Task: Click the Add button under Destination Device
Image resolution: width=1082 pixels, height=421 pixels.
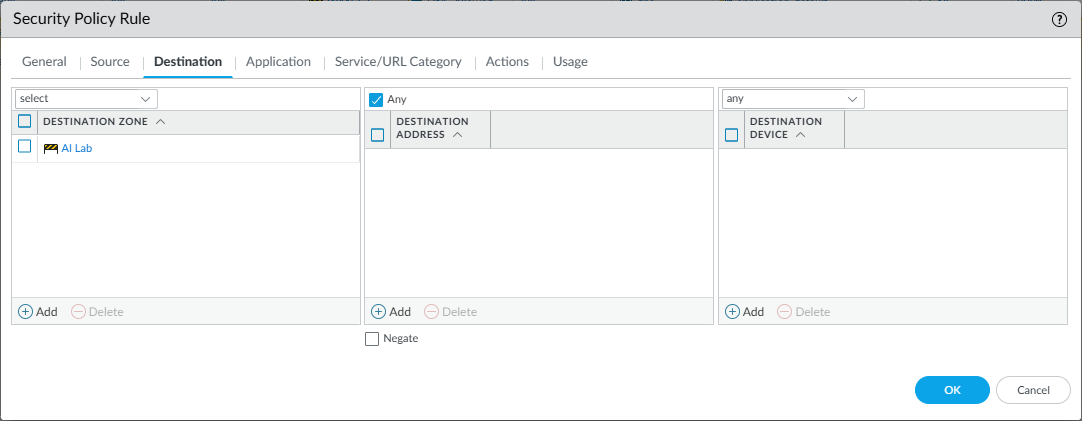Action: click(745, 311)
